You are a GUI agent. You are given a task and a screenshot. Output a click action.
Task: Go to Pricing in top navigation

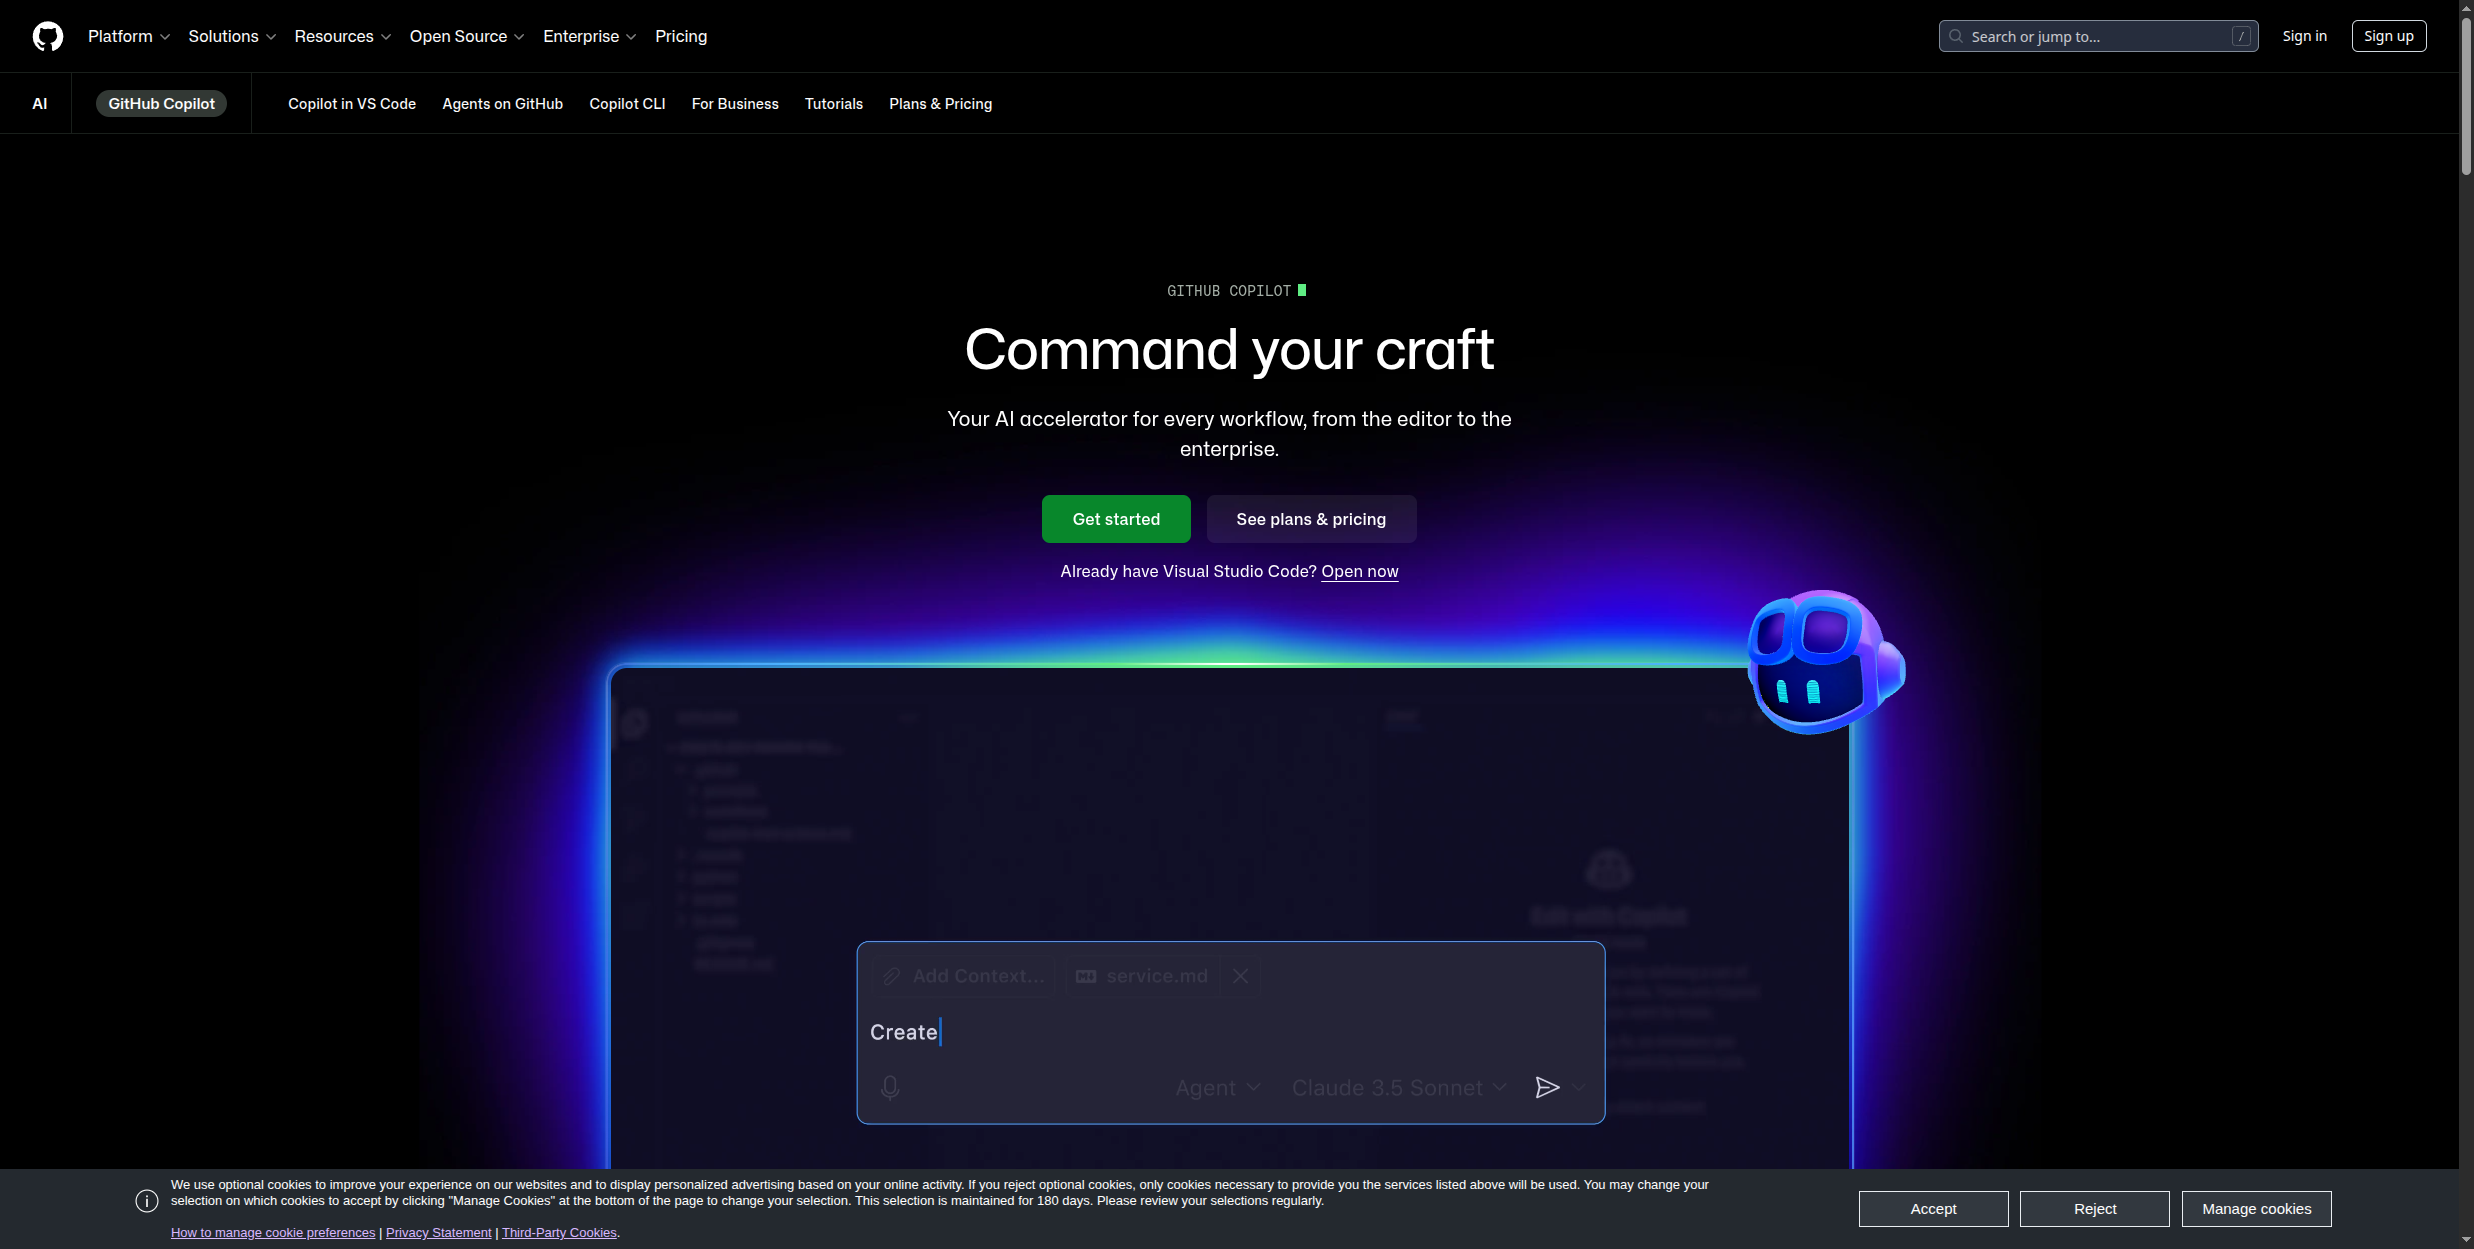coord(681,36)
